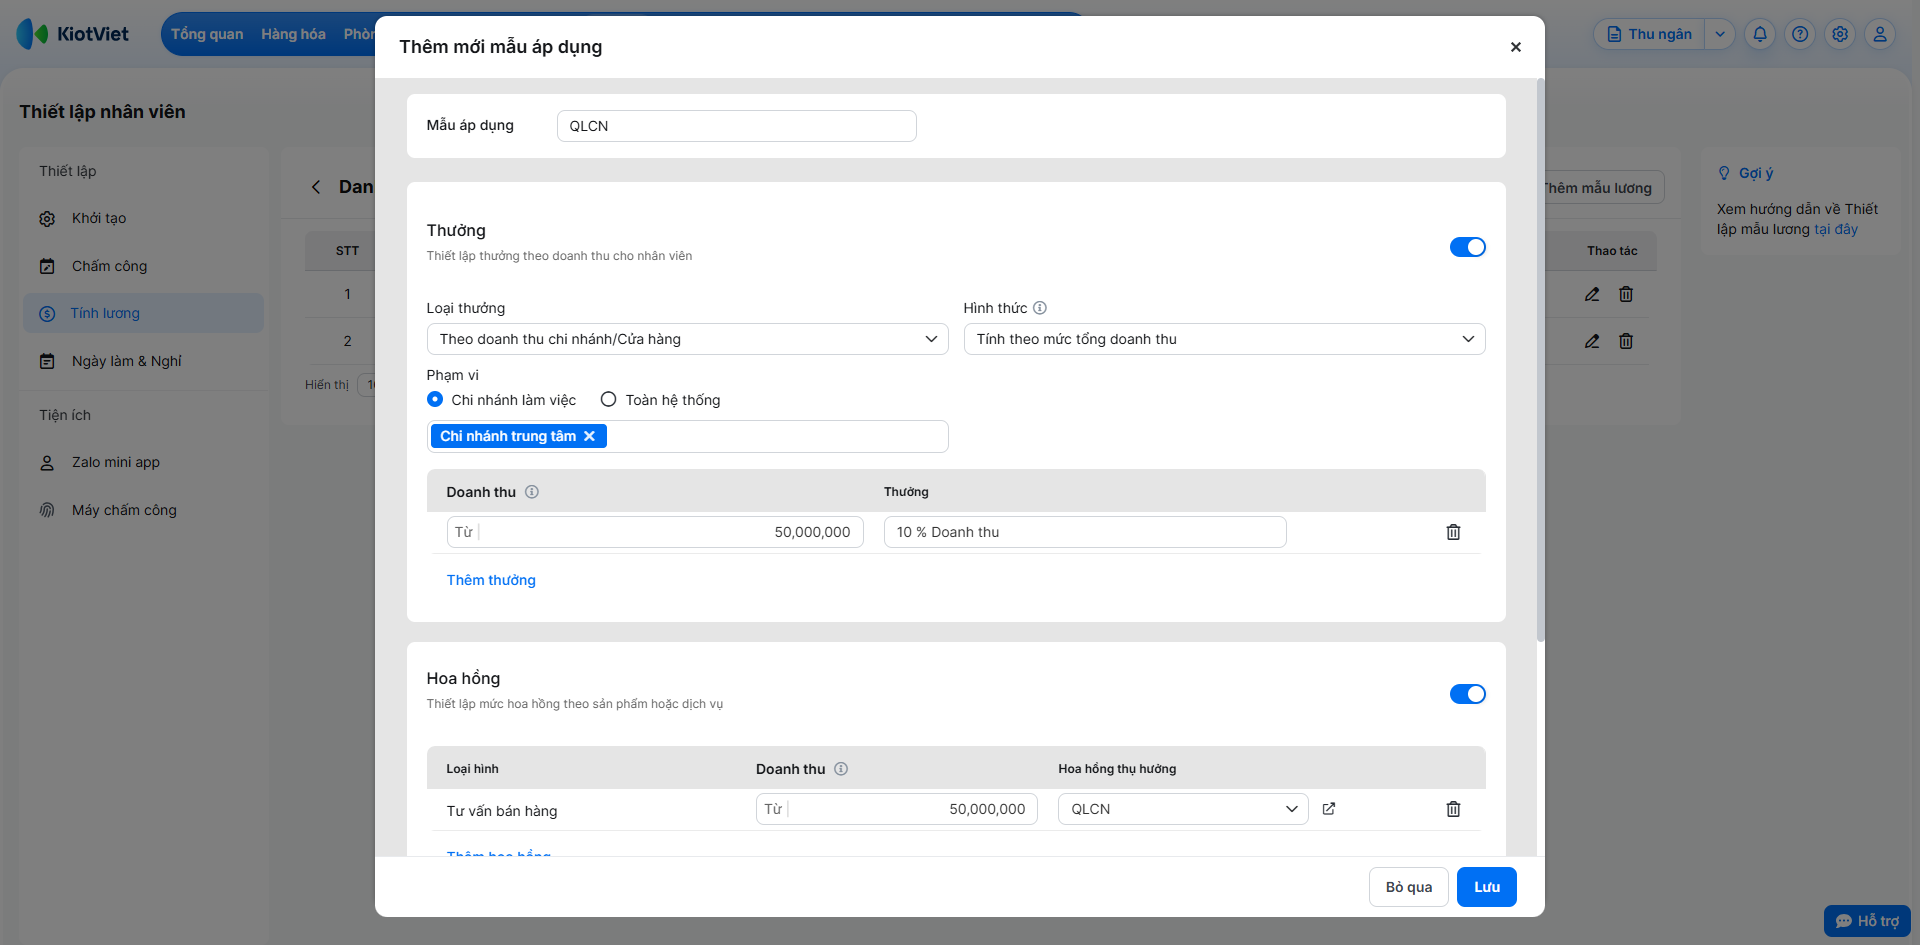This screenshot has width=1920, height=945.
Task: Delete the 10 % Doanh thu bonus row
Action: pyautogui.click(x=1453, y=532)
